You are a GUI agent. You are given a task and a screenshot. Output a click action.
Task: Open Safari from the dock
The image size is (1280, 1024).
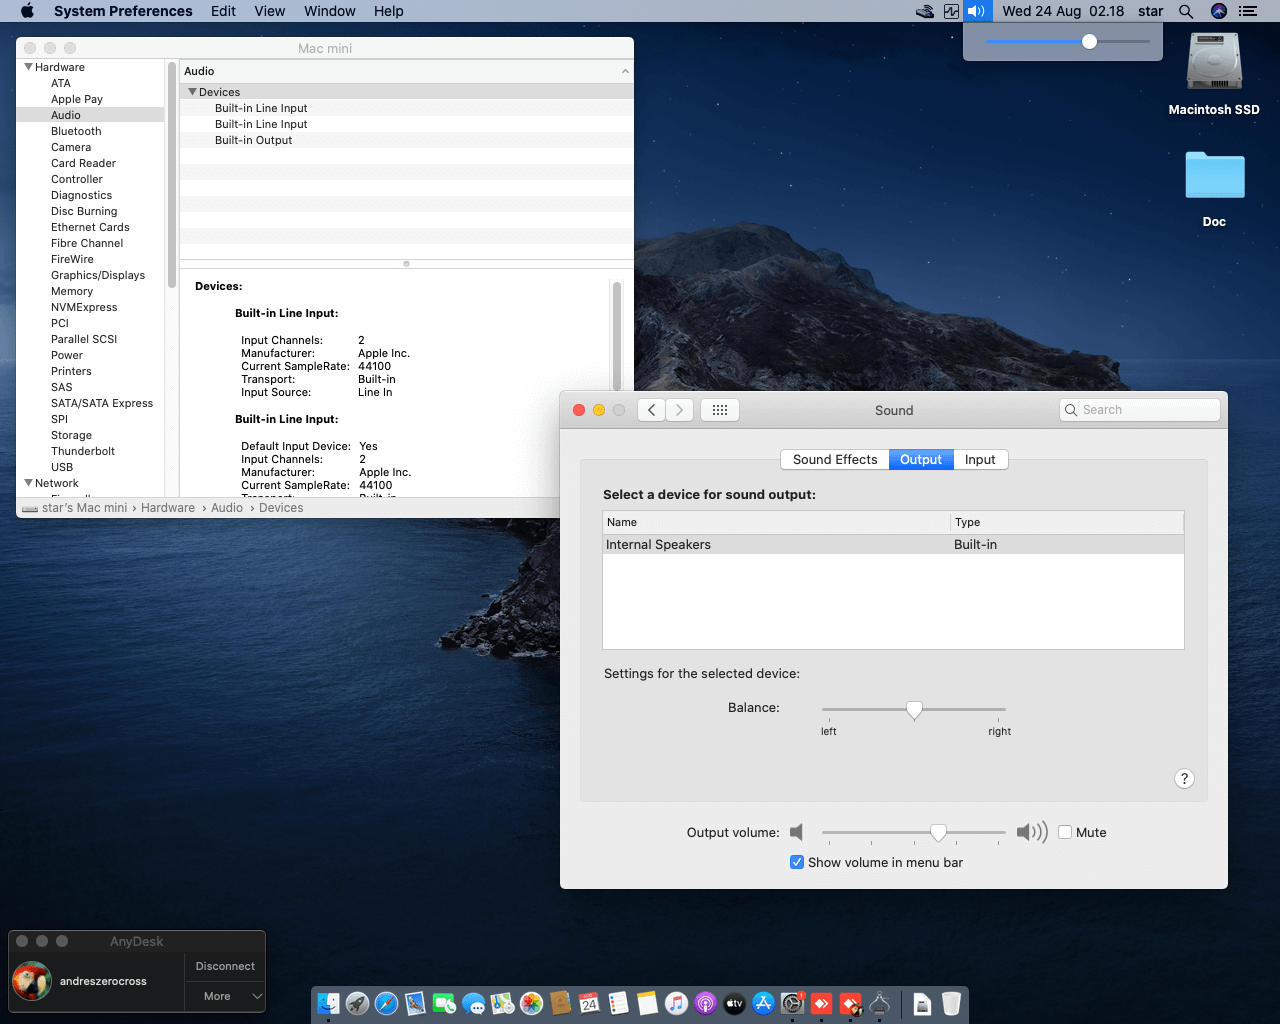(386, 1003)
